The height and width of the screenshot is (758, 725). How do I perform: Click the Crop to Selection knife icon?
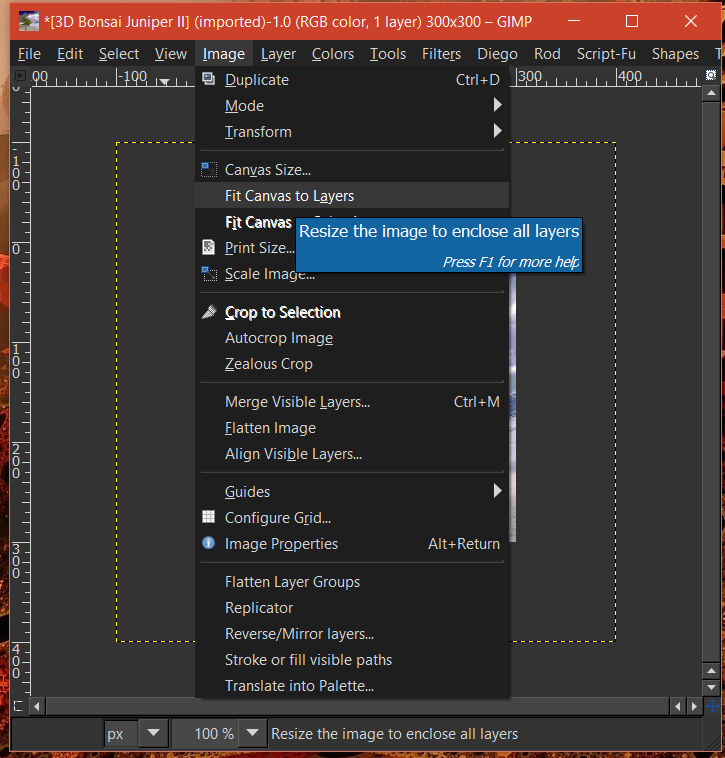click(209, 312)
